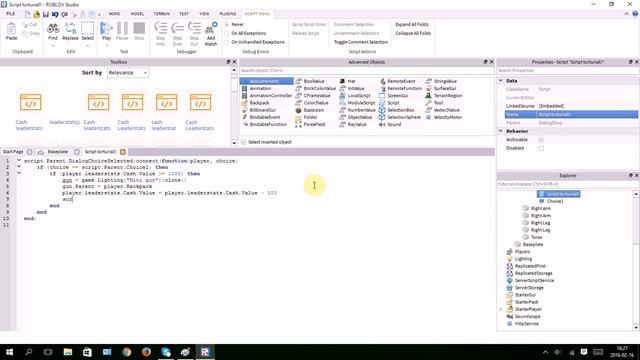Image resolution: width=640 pixels, height=360 pixels.
Task: Click the Search object input field
Action: click(x=366, y=71)
